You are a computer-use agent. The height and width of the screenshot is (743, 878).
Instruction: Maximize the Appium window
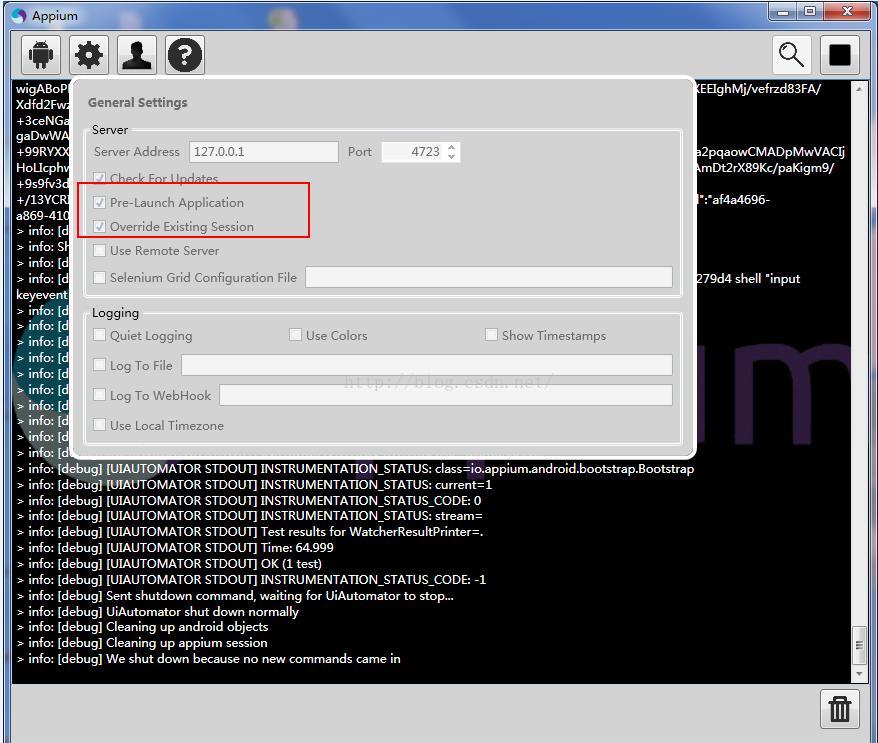coord(810,11)
